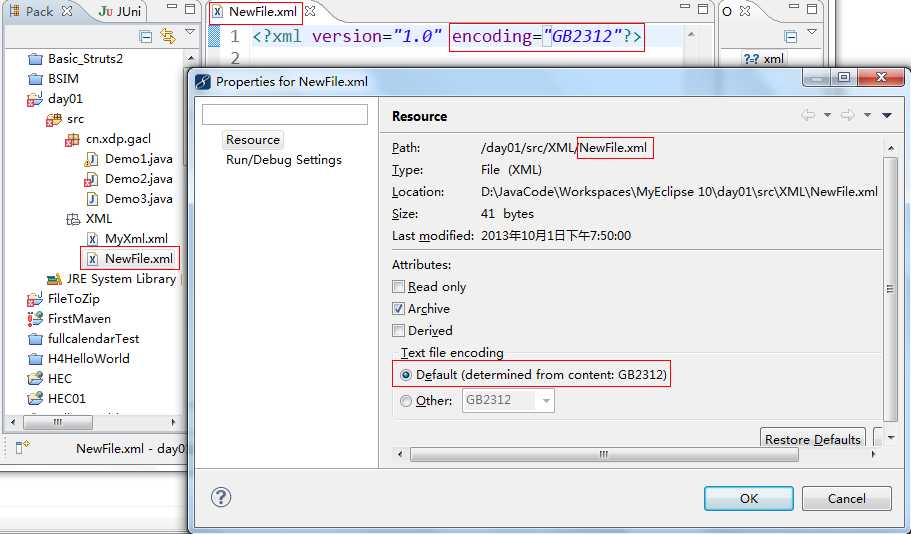Viewport: 911px width, 534px height.
Task: Click Package Explorer horizontal scrollbar thumb
Action: [57, 422]
